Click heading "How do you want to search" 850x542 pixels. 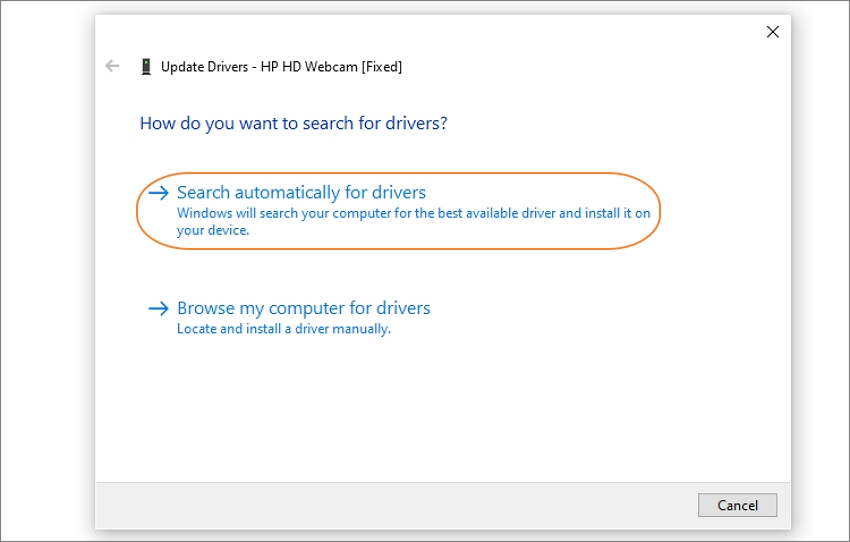click(293, 124)
